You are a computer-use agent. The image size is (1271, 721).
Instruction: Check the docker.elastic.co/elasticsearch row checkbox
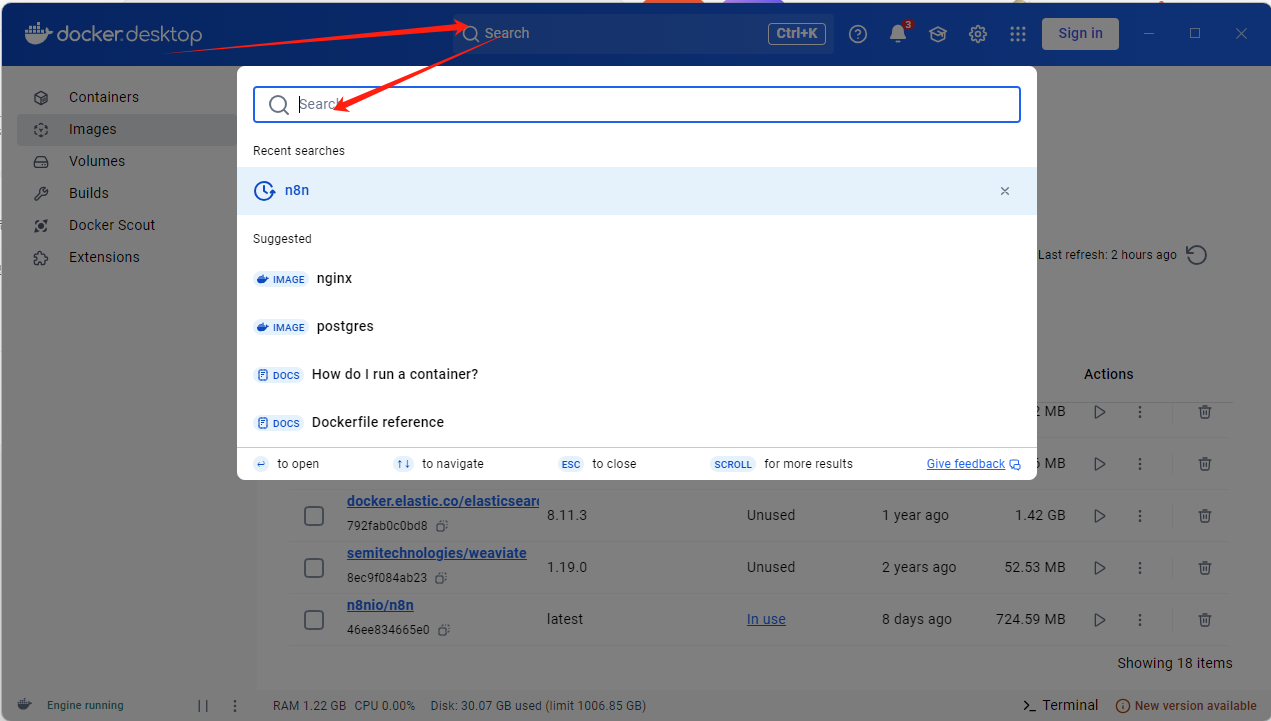[314, 516]
